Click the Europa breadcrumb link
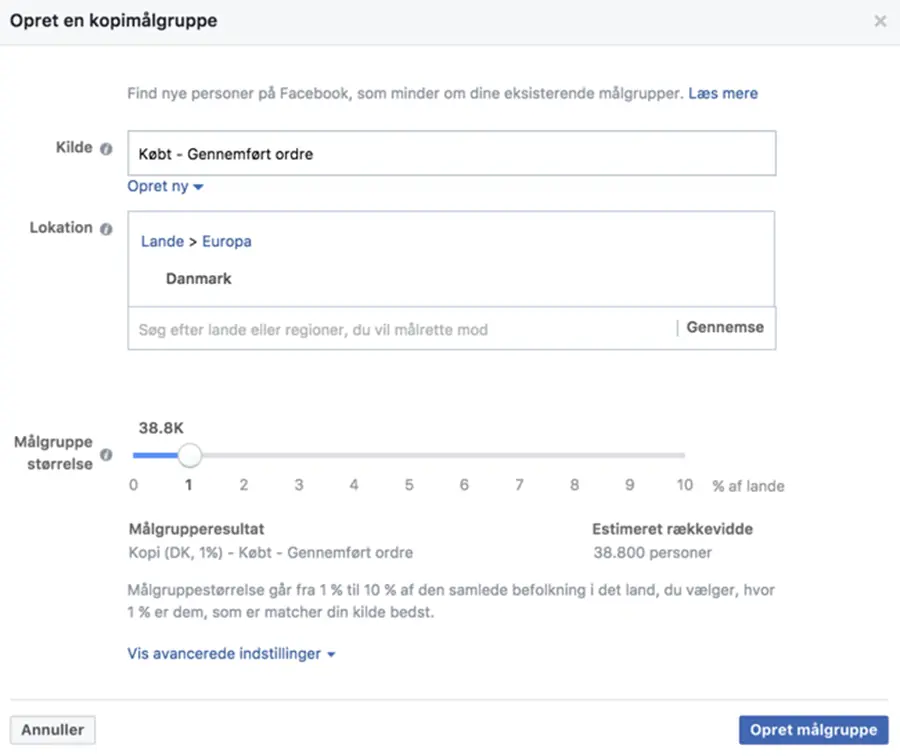This screenshot has height=756, width=900. (x=227, y=242)
